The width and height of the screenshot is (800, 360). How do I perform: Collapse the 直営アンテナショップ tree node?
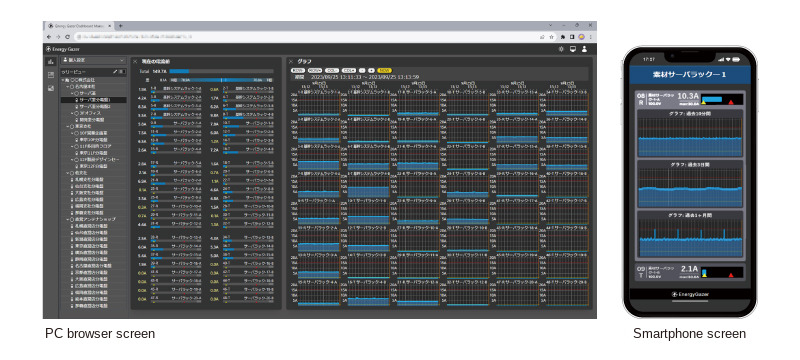click(x=67, y=219)
